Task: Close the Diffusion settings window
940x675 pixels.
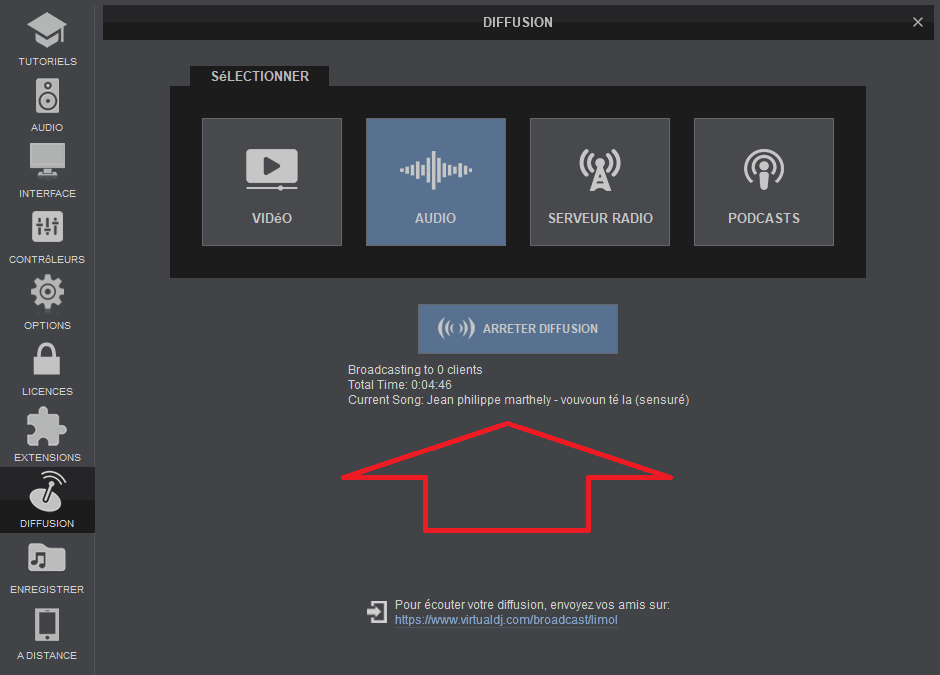Action: coord(918,22)
